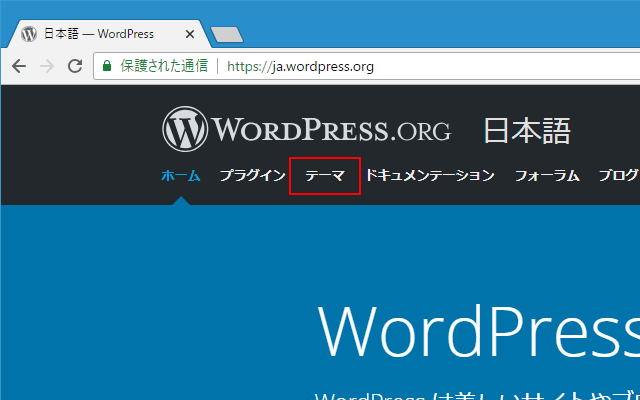Click the browser forward arrow
The image size is (640, 400).
47,66
